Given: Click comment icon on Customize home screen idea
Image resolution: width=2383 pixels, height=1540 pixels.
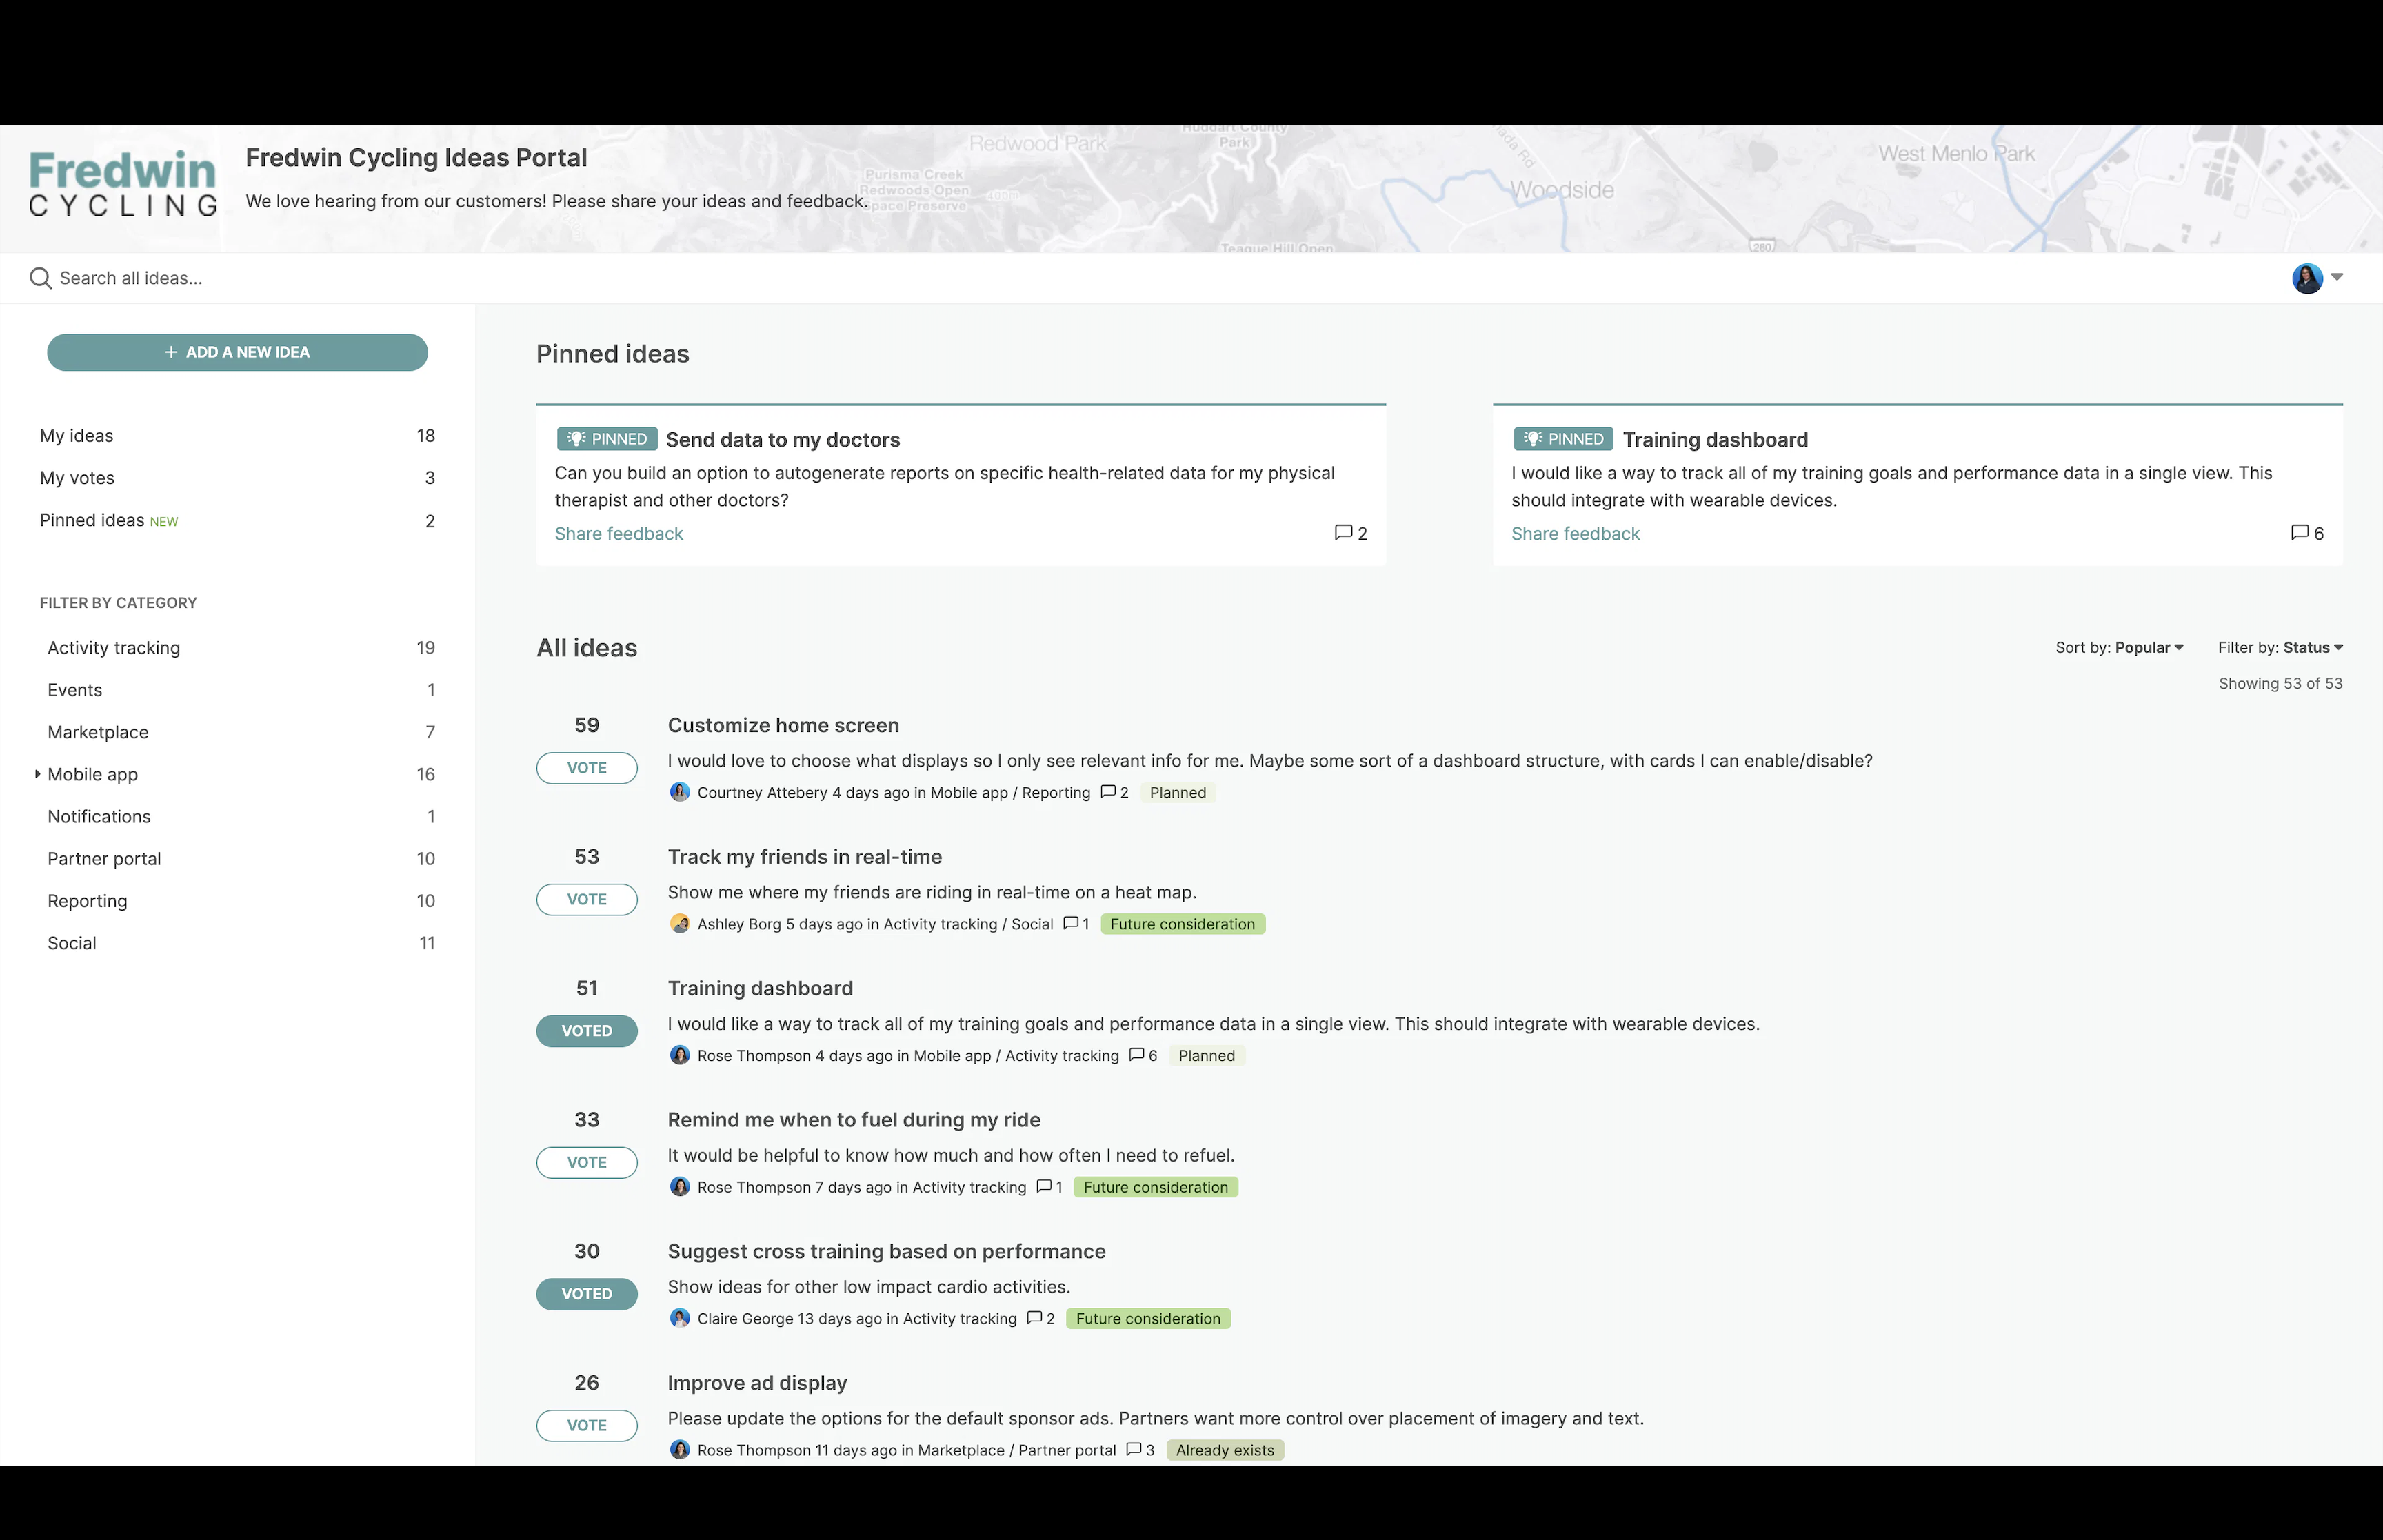Looking at the screenshot, I should point(1108,792).
